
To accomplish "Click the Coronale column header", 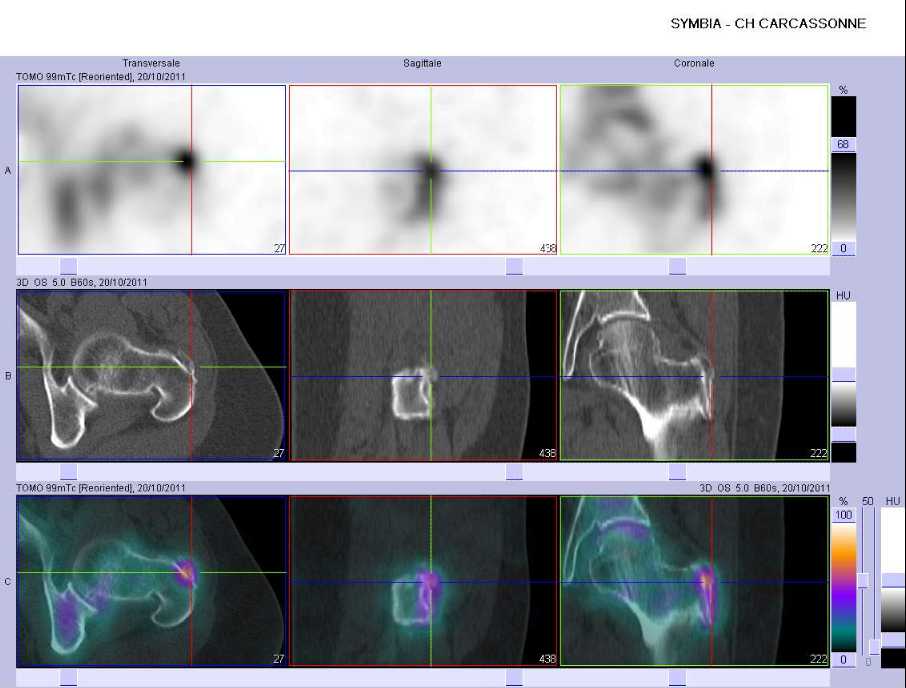I will 694,63.
